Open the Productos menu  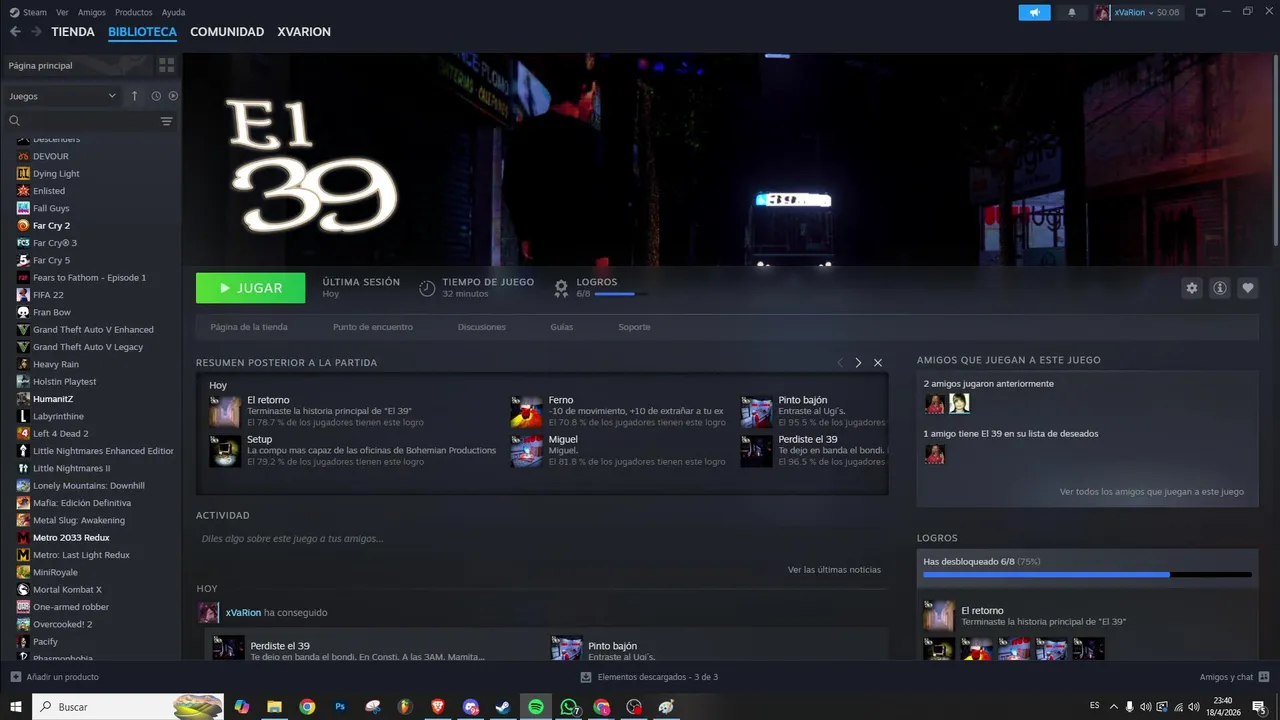[133, 12]
